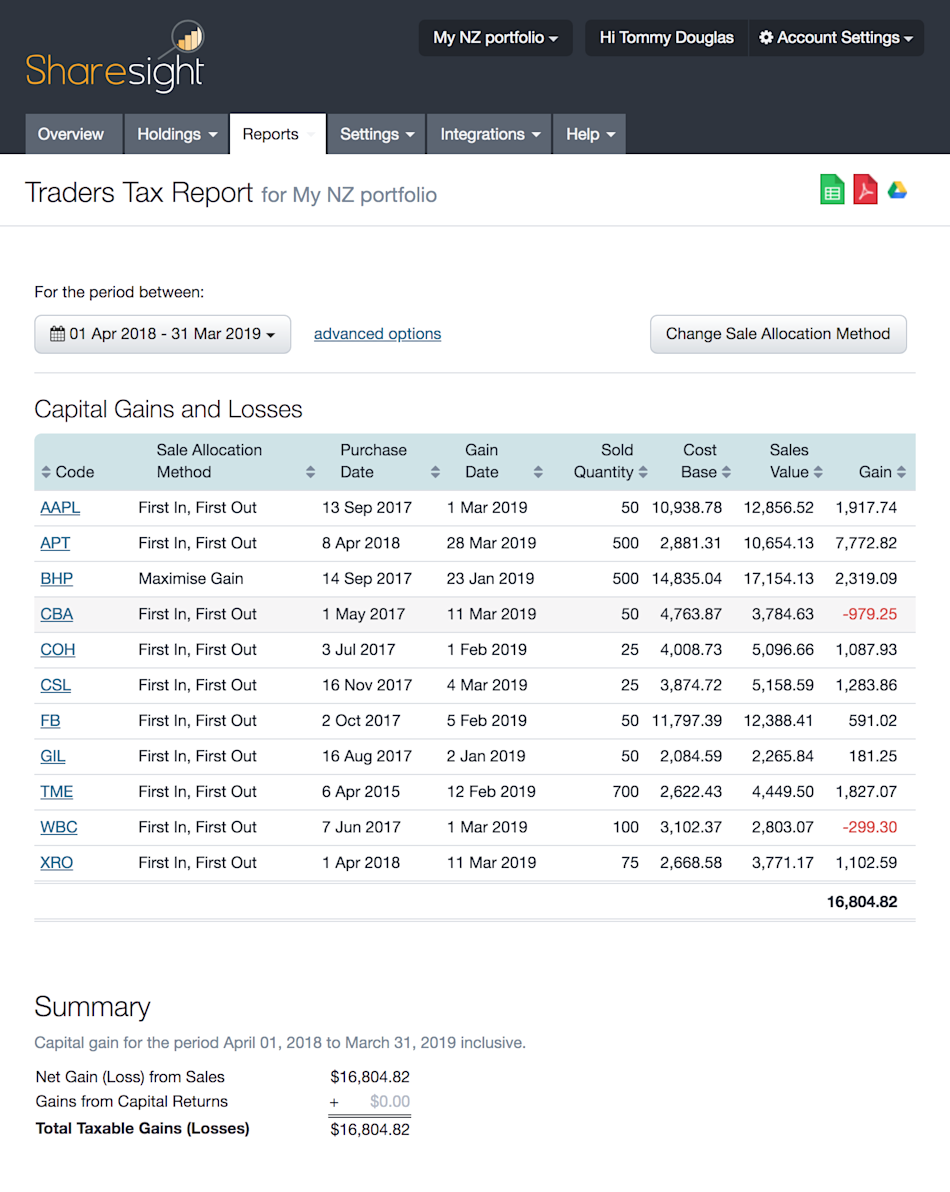Open the AAPL holding link
Screen dimensions: 950x1192
pos(60,507)
